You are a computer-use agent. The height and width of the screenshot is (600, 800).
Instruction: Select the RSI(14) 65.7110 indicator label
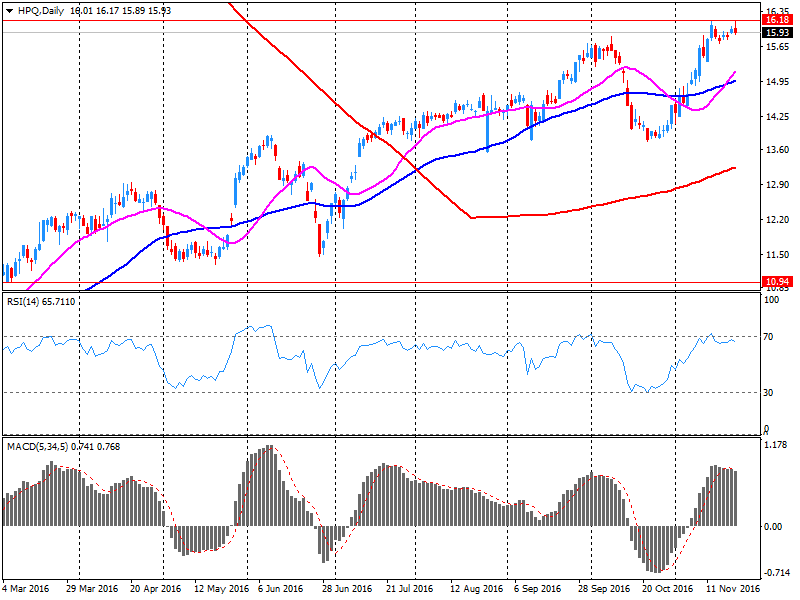pos(41,302)
